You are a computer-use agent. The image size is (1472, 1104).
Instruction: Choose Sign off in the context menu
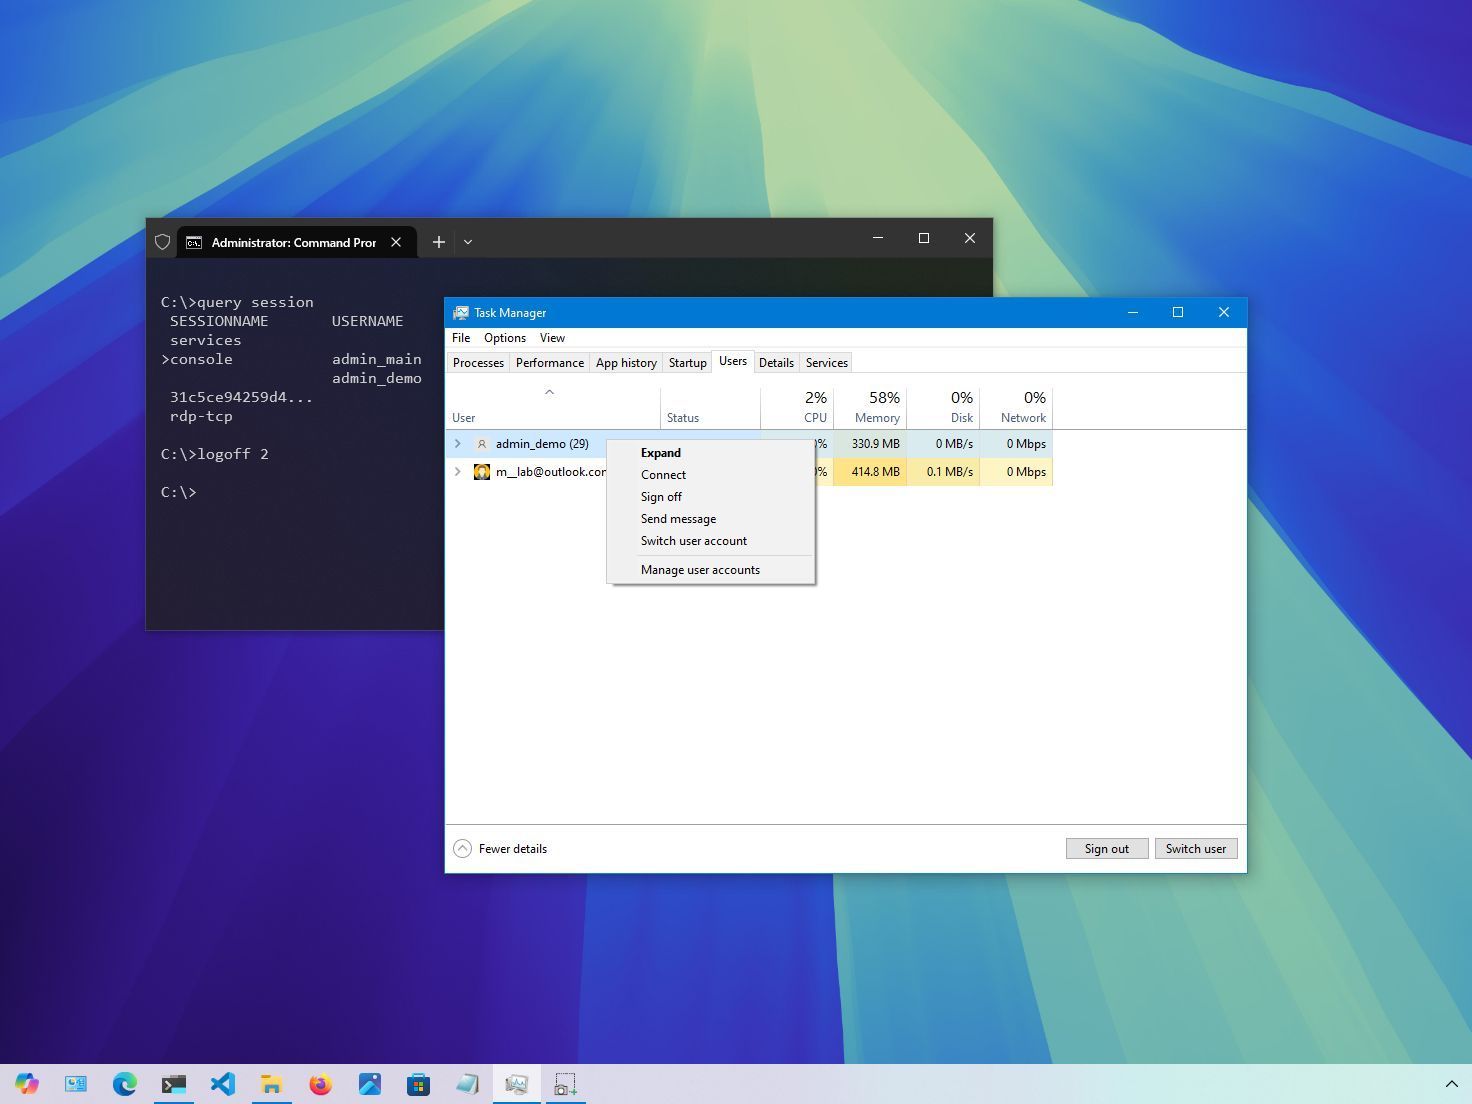click(661, 497)
